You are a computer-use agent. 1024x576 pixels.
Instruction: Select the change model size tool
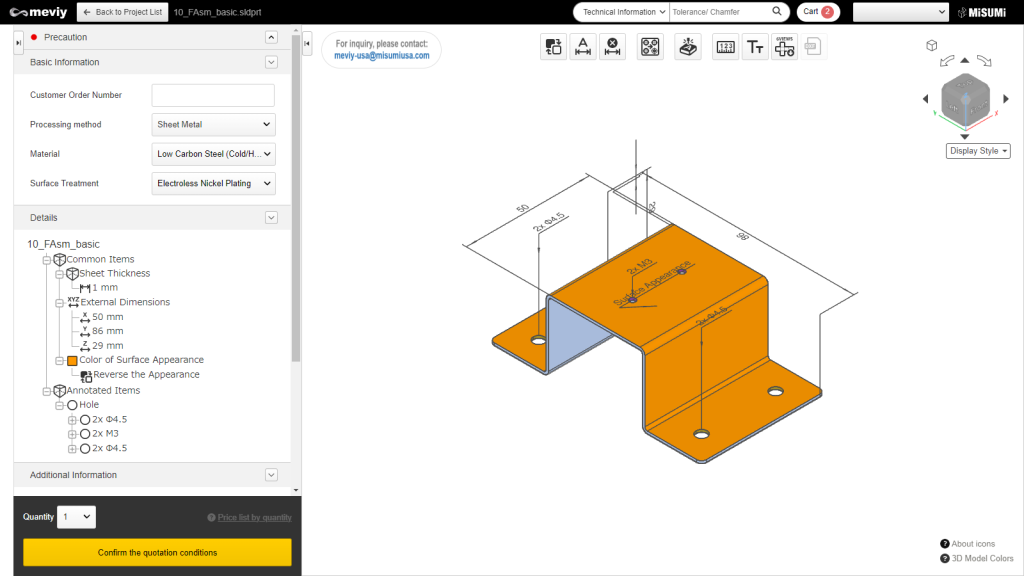point(553,46)
